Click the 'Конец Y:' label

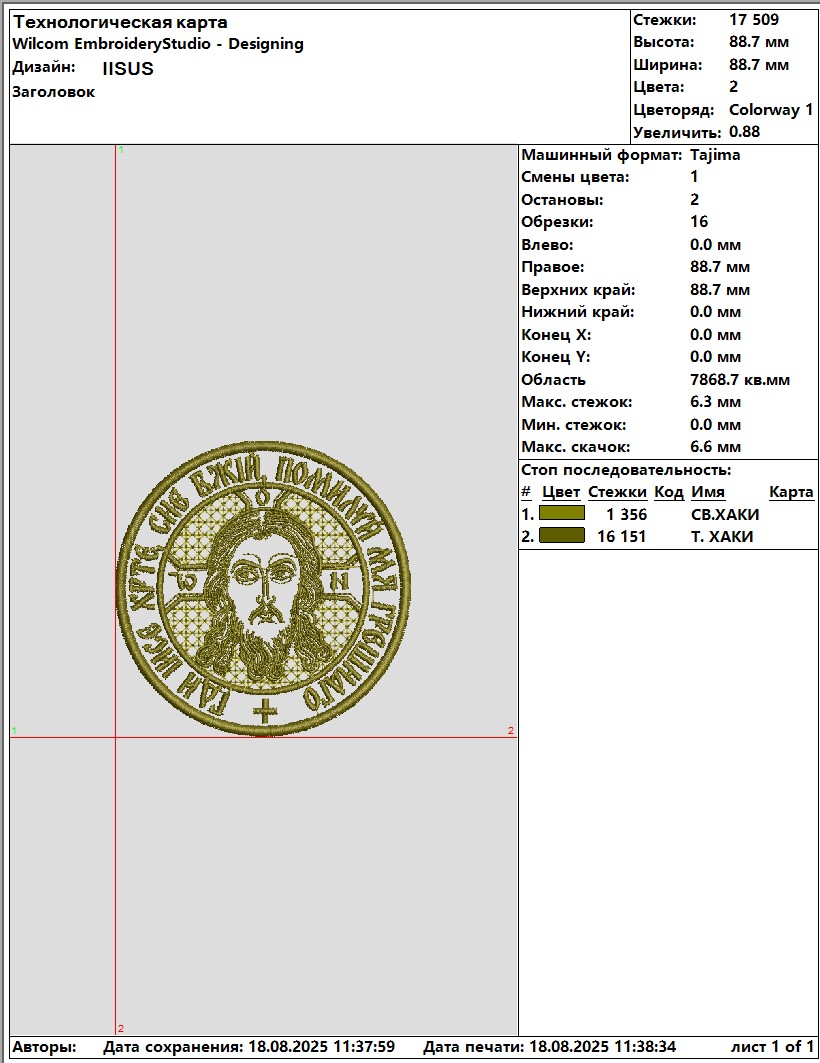click(x=556, y=357)
